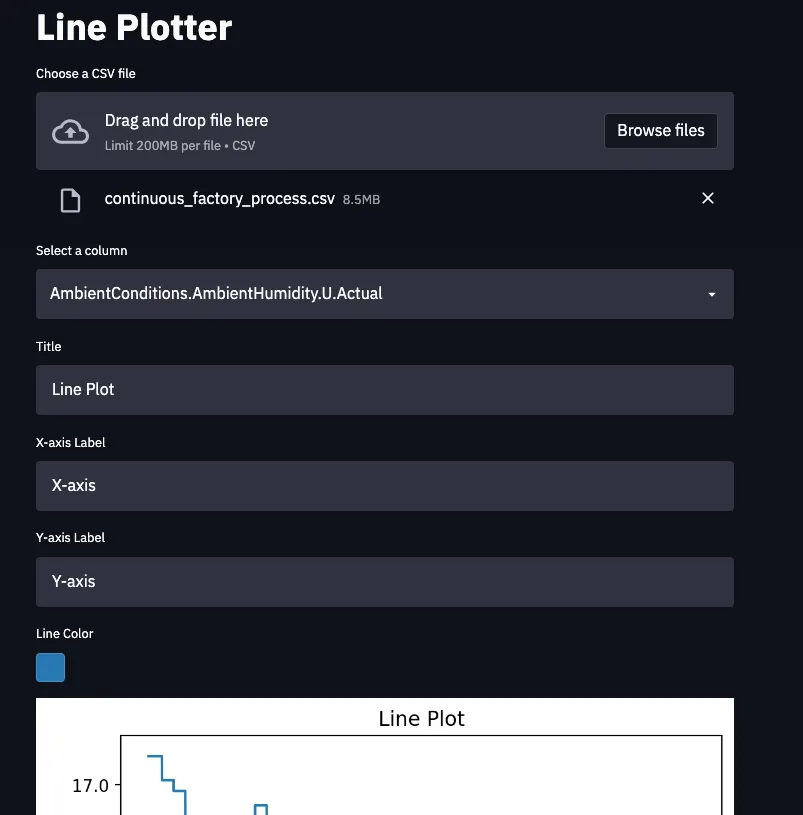Click the X to remove the uploaded CSV

708,198
